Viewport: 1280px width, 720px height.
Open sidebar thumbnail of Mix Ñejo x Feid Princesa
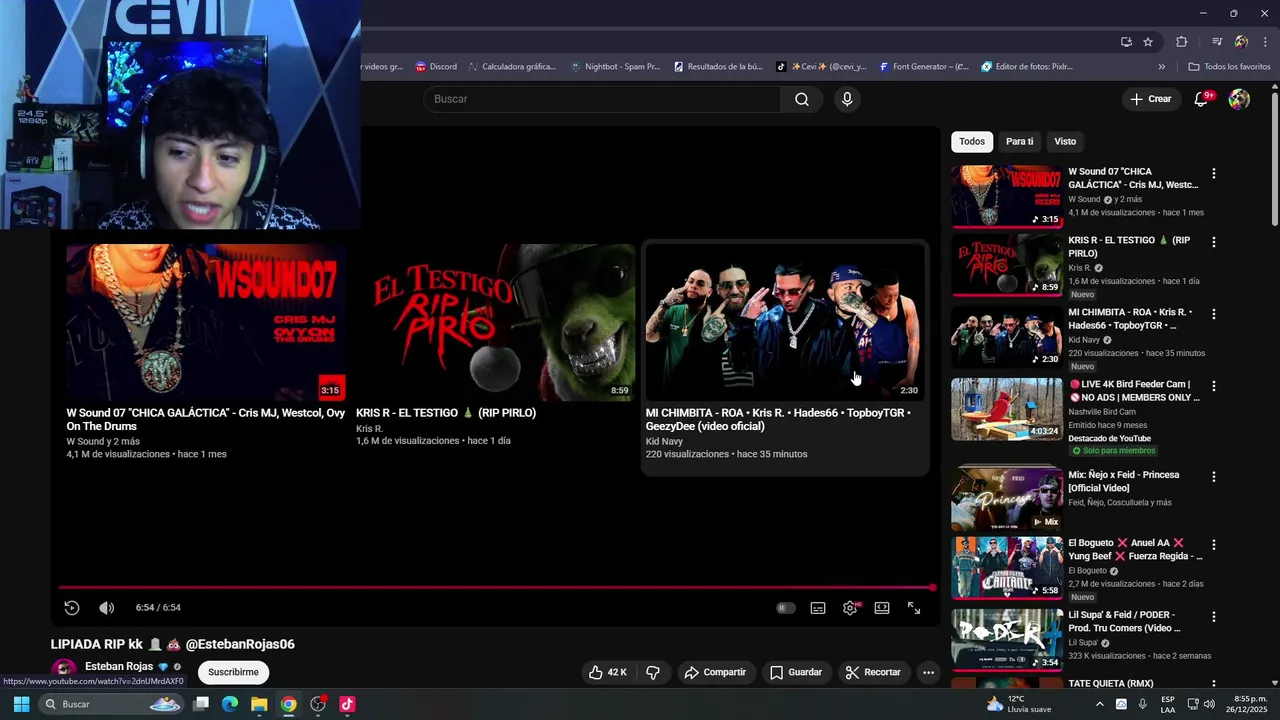point(1007,499)
